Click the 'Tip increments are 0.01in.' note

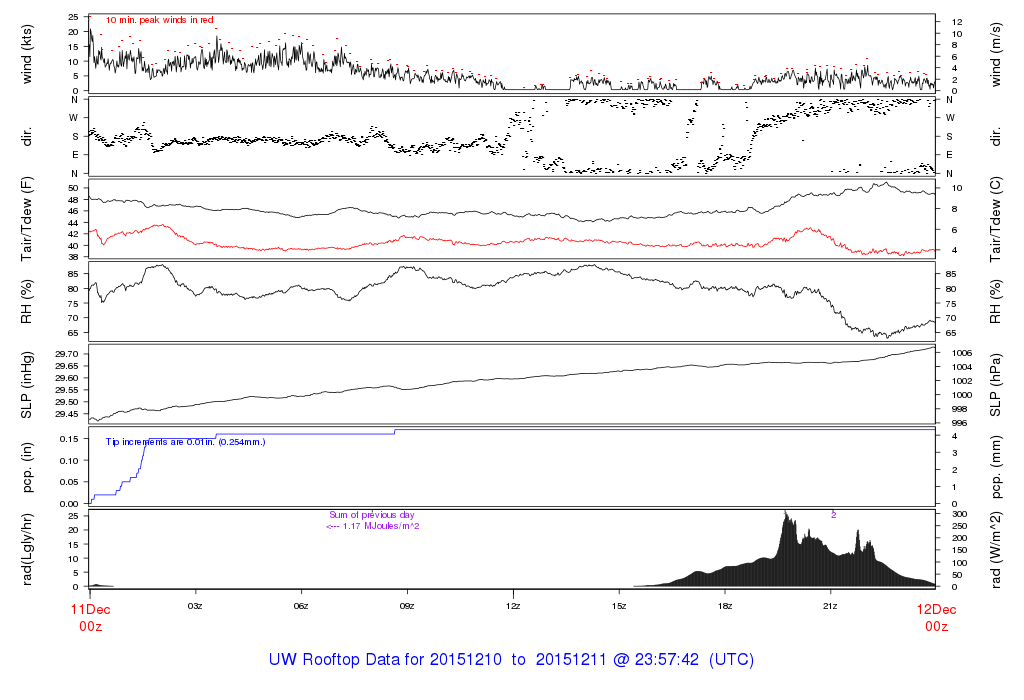[x=185, y=441]
